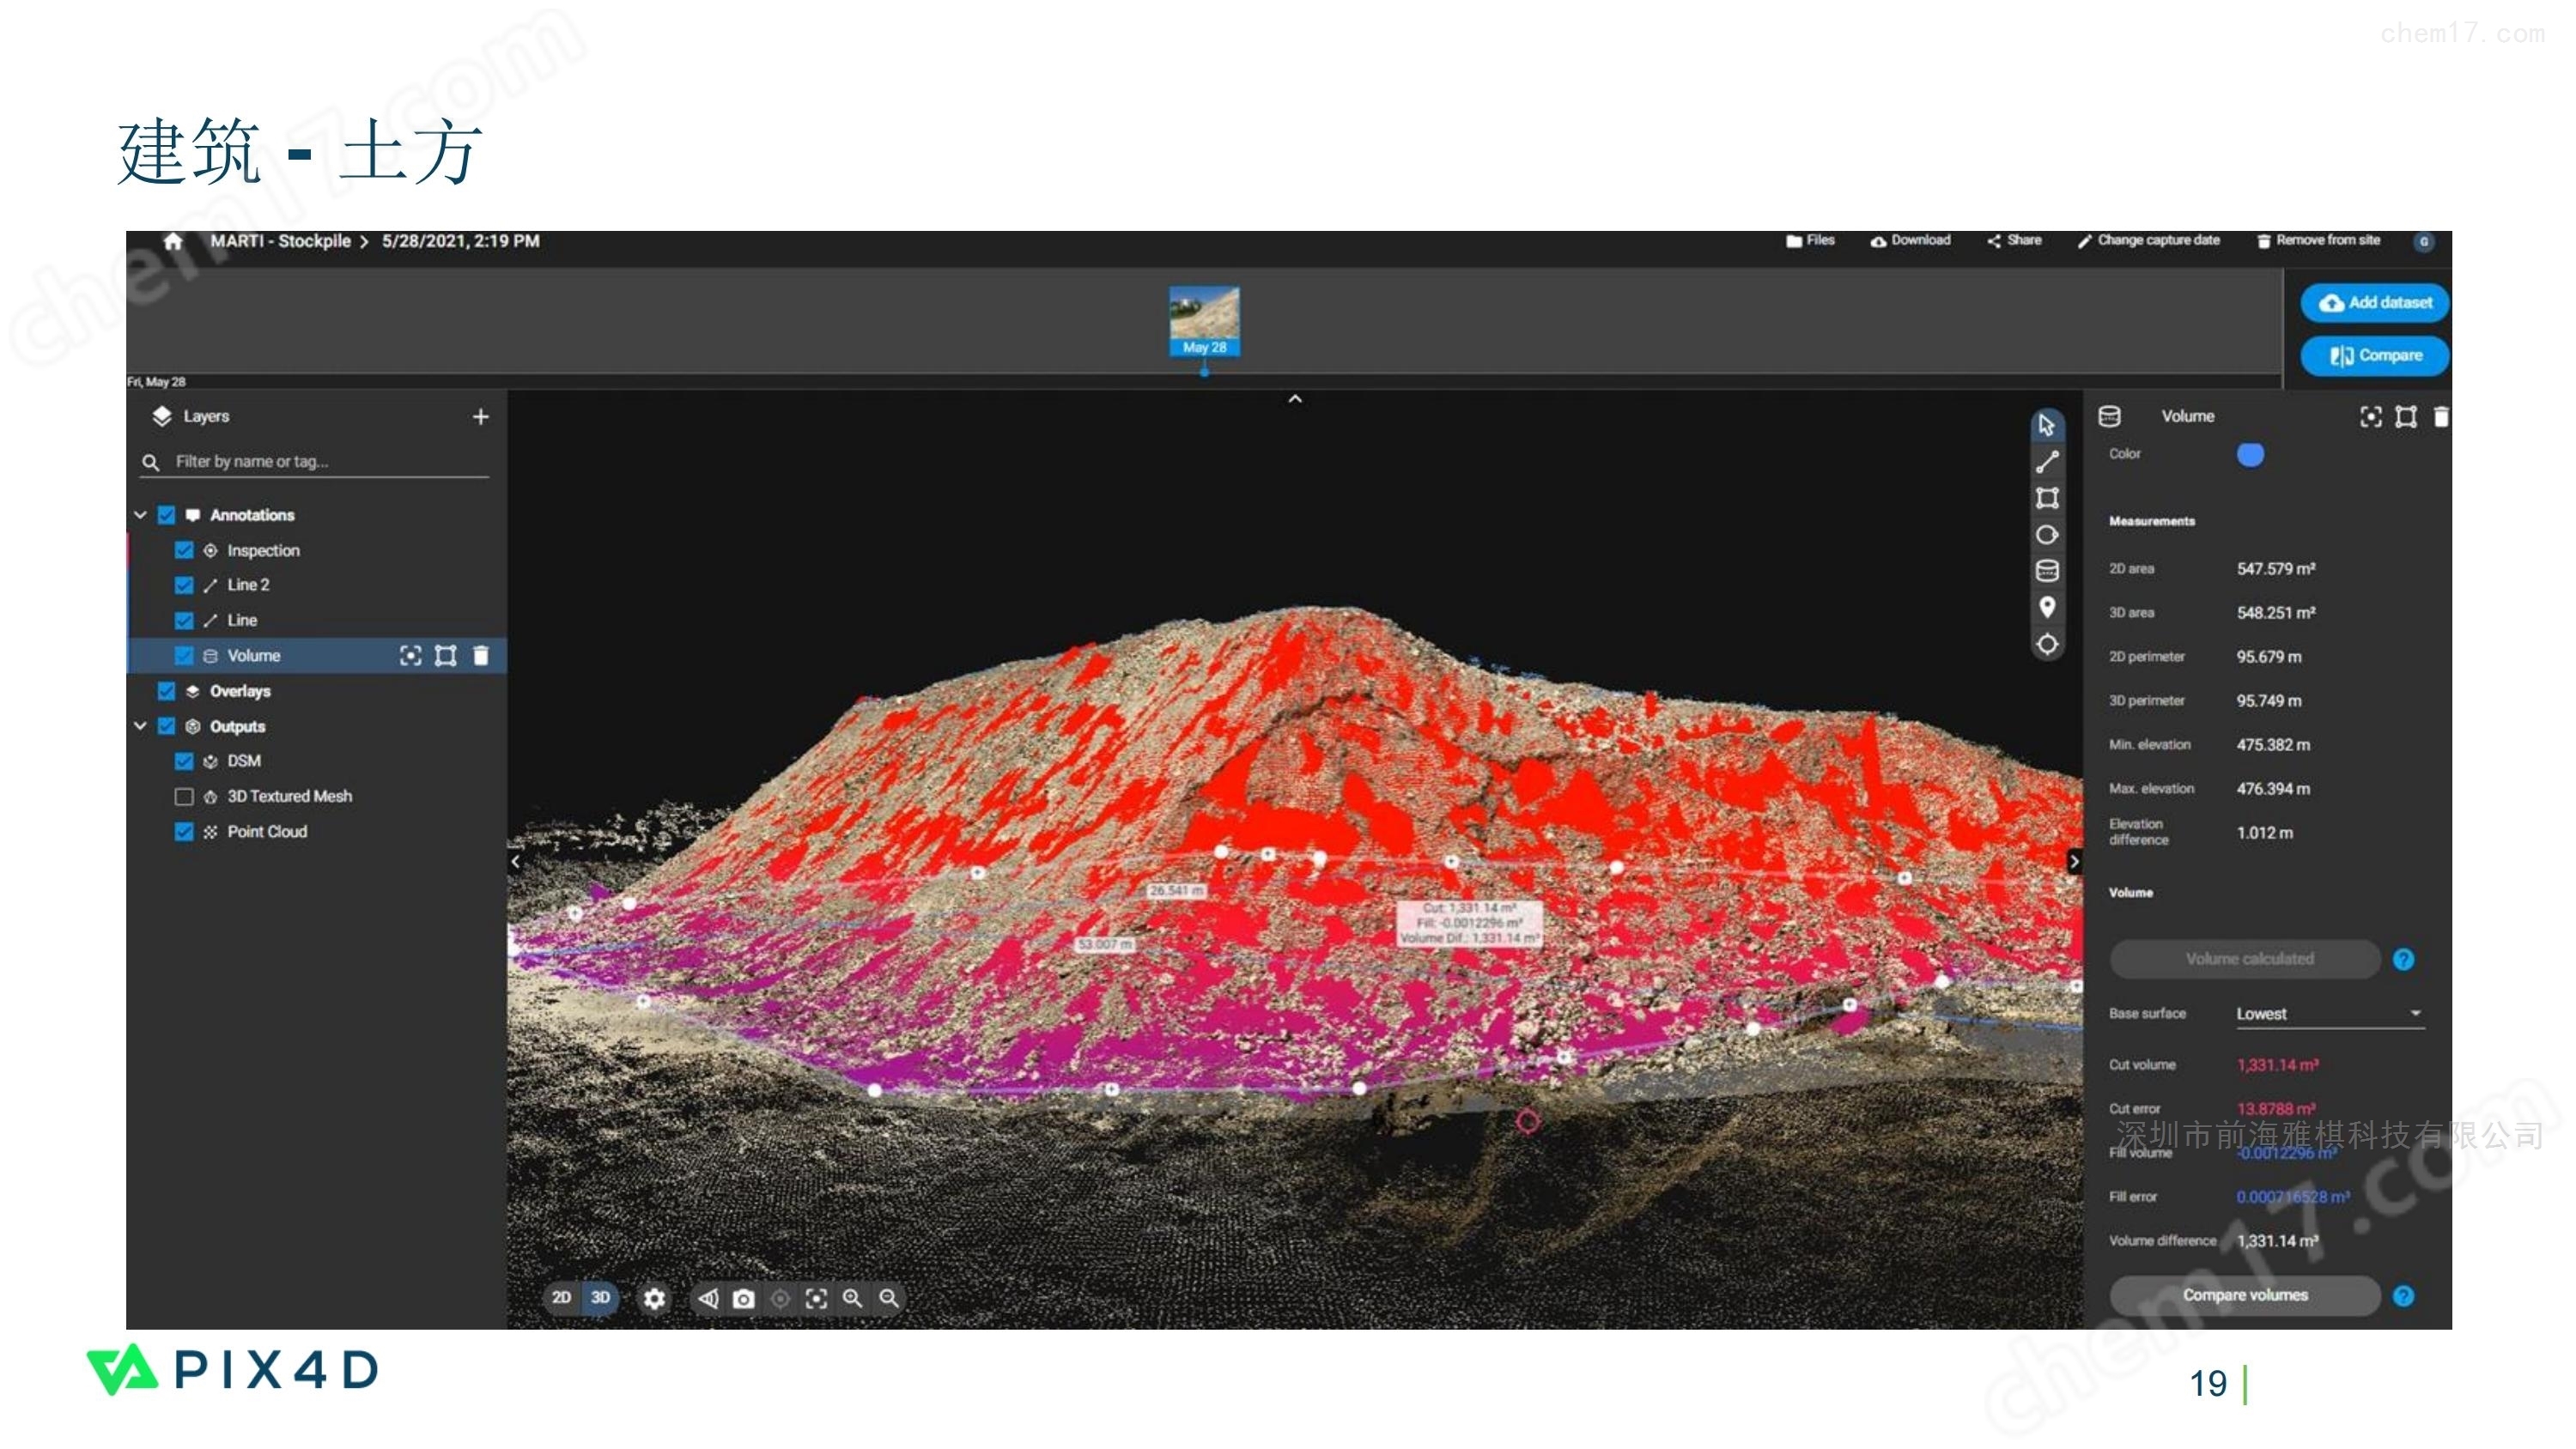Collapse the left Layers panel arrow

(515, 861)
